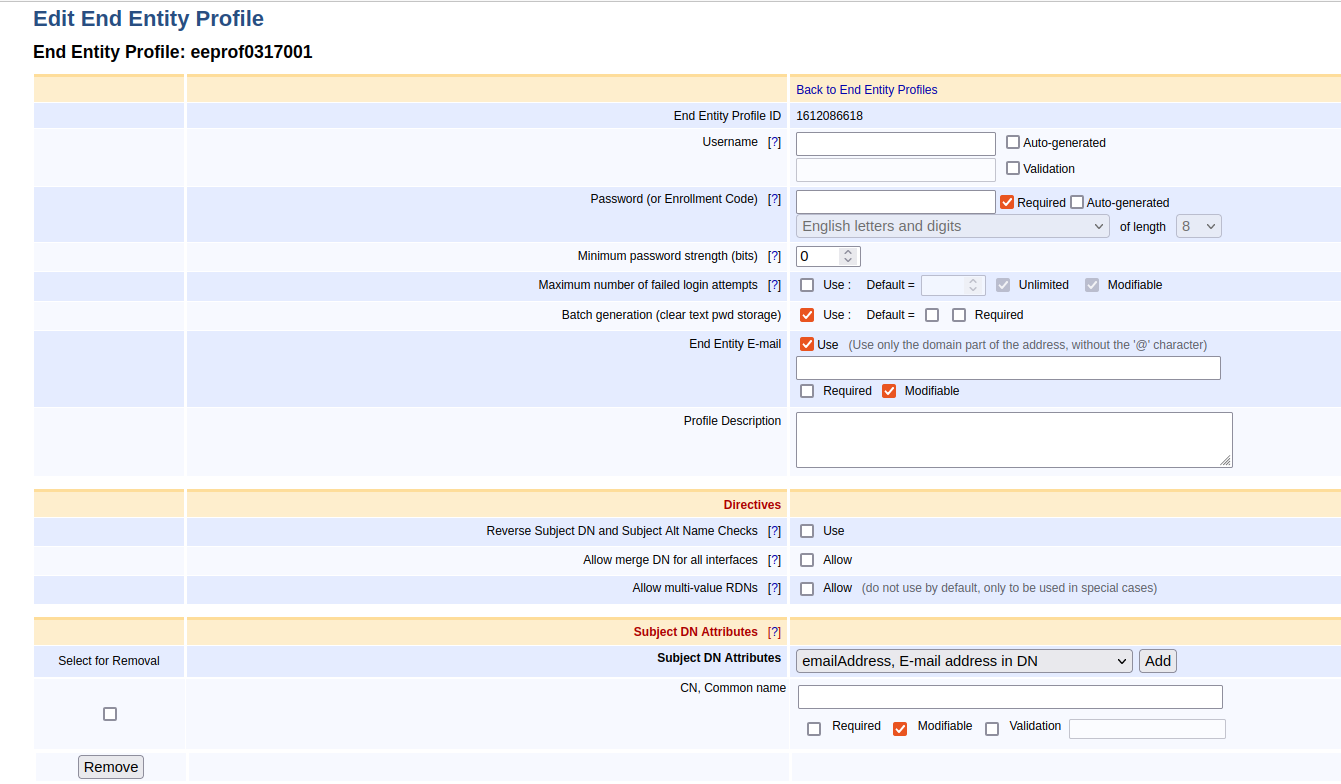This screenshot has height=784, width=1341.
Task: Increase Minimum password strength with stepper
Action: (x=848, y=252)
